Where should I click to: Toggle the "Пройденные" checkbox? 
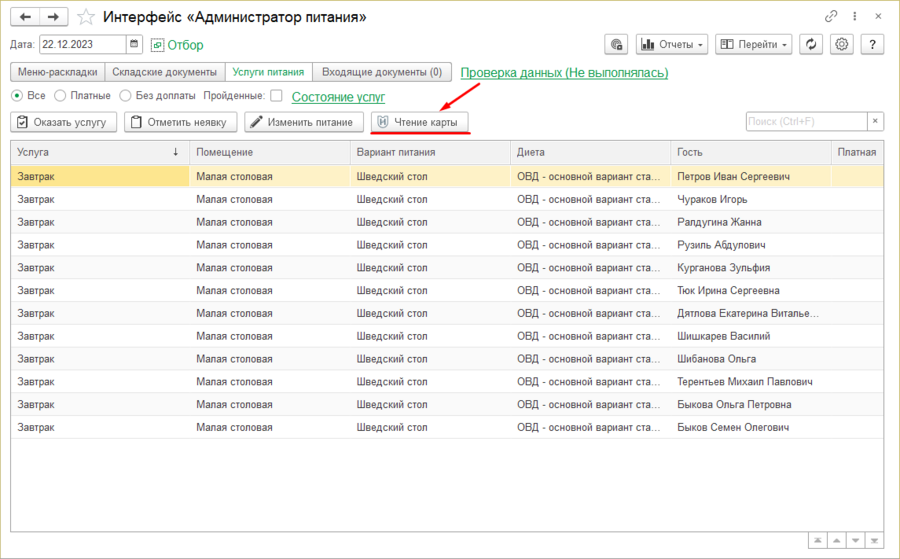[x=276, y=96]
